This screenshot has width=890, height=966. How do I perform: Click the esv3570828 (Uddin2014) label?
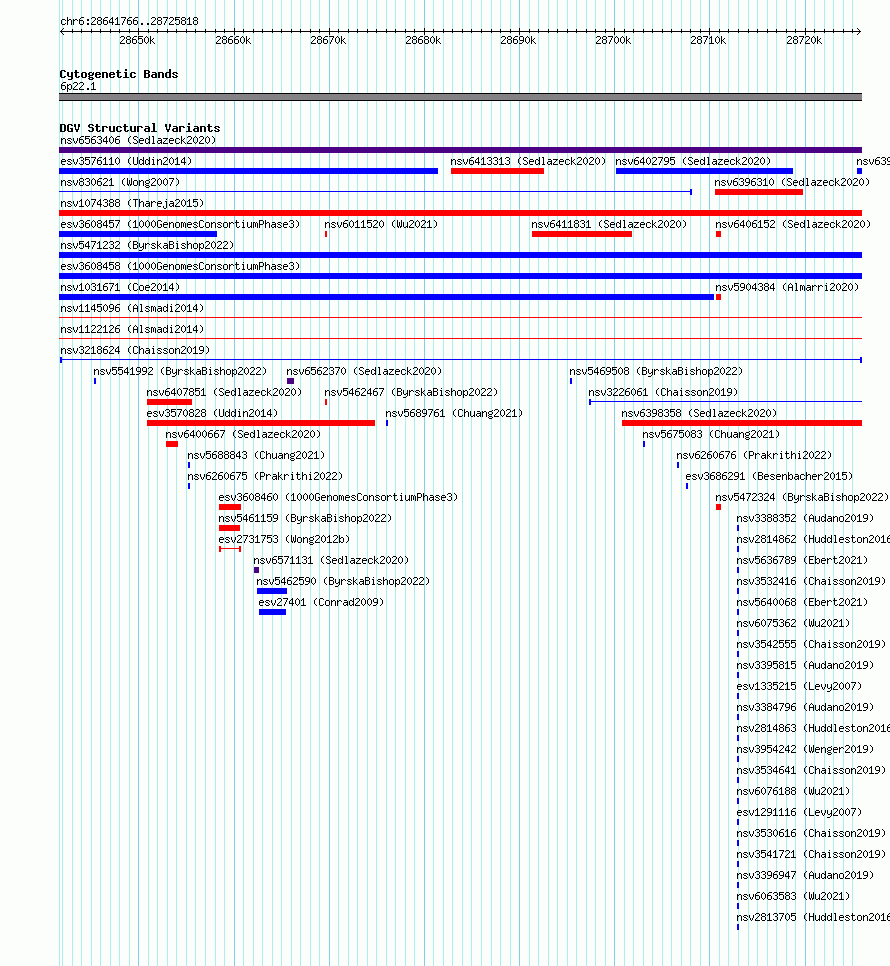coord(212,413)
